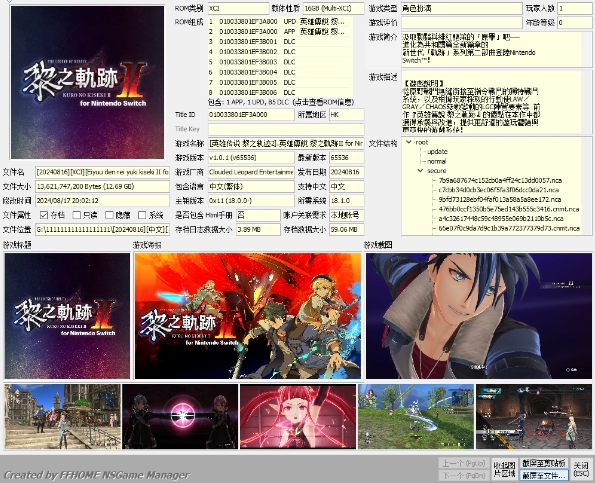The height and width of the screenshot is (483, 595).
Task: Toggle the 存档 archive attribute checkbox
Action: pyautogui.click(x=44, y=215)
